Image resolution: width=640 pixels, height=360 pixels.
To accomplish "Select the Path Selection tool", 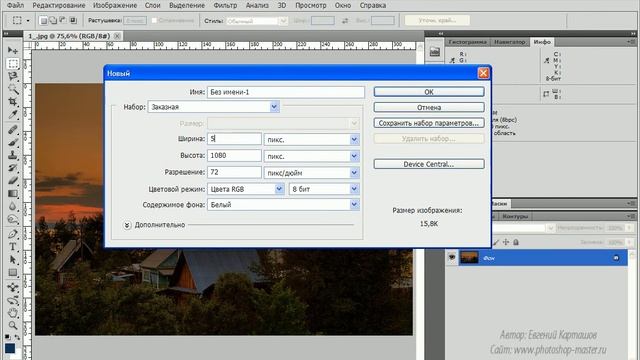I will (13, 260).
